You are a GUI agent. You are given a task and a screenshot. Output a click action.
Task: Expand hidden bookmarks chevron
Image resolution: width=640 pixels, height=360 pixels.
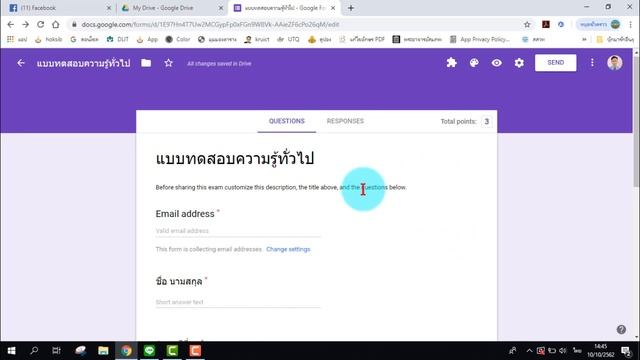584,39
